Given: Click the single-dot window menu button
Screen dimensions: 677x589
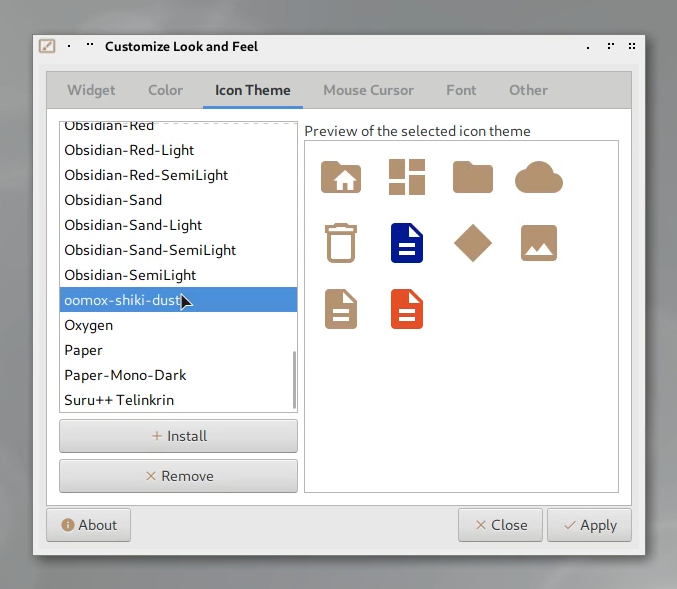Looking at the screenshot, I should coord(69,46).
